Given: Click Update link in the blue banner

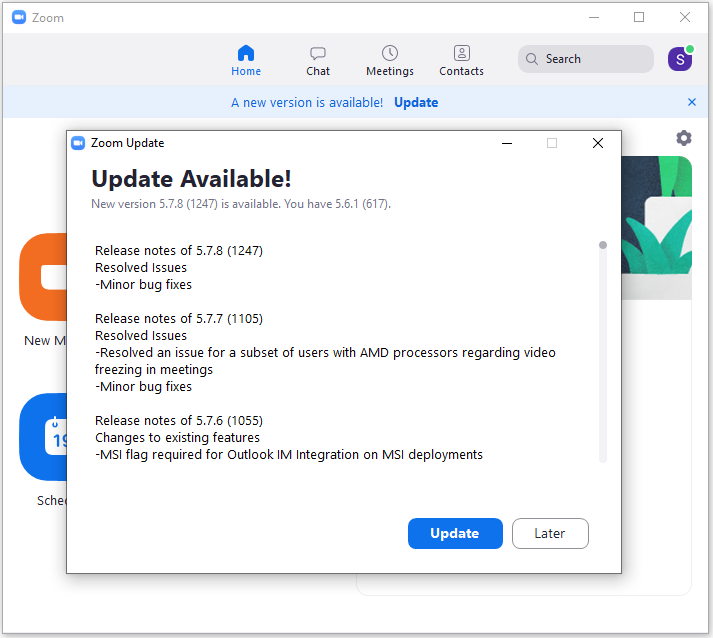Looking at the screenshot, I should click(416, 103).
